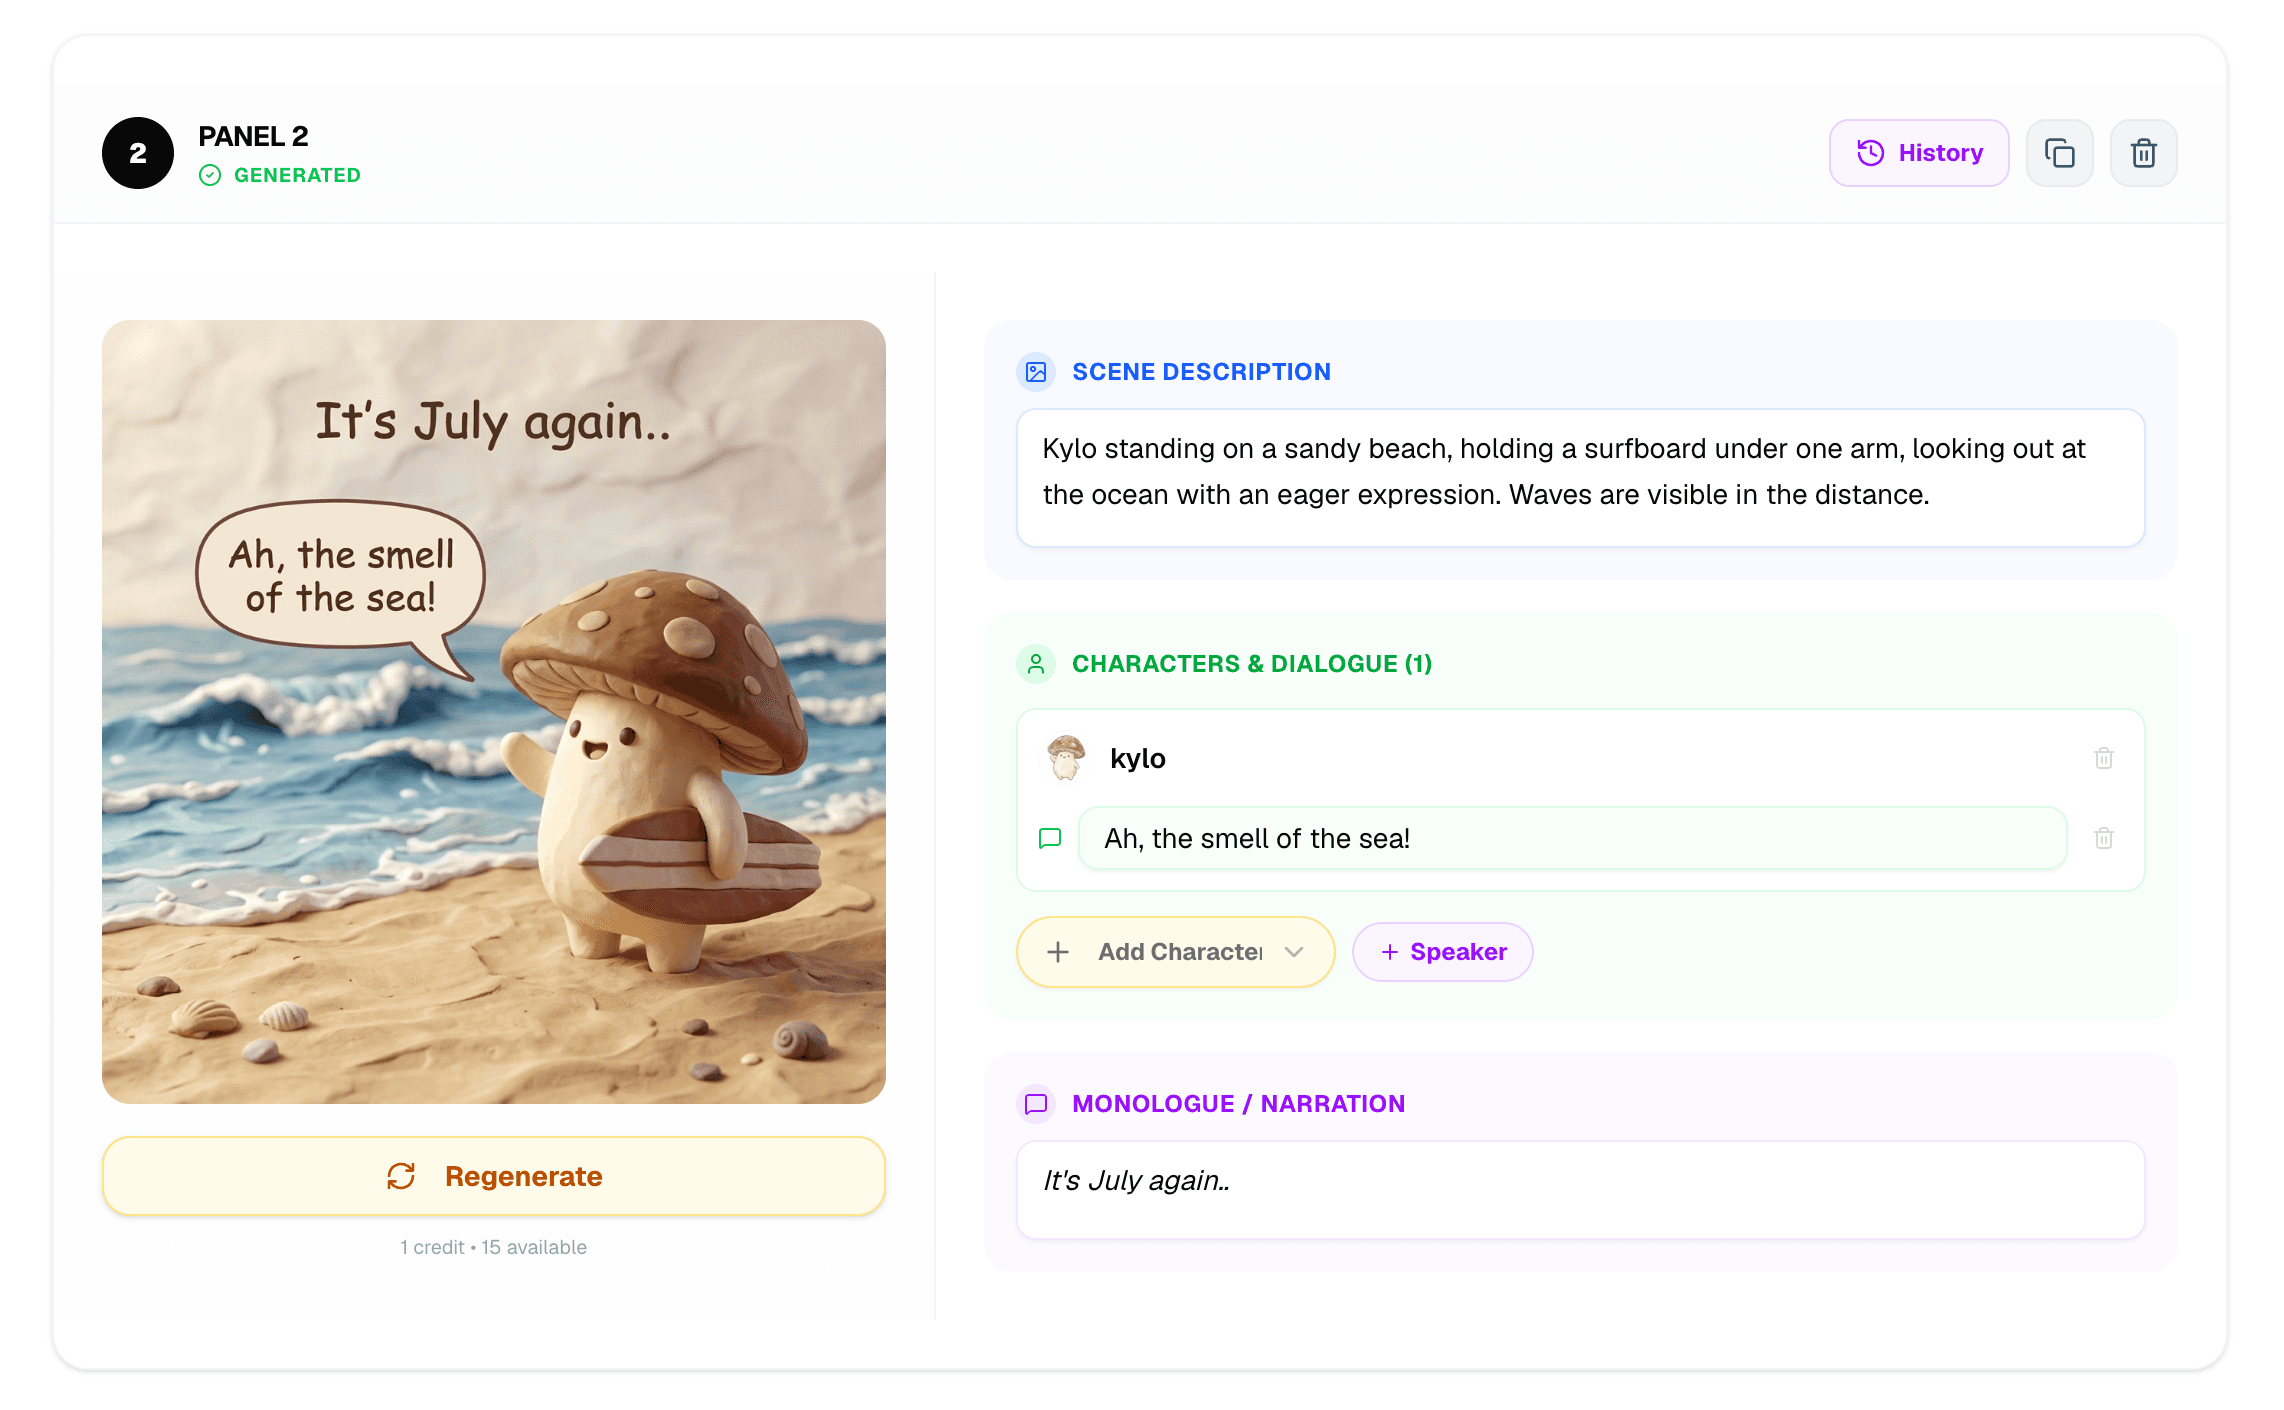
Task: Click the black panel number 2 badge
Action: click(x=138, y=153)
